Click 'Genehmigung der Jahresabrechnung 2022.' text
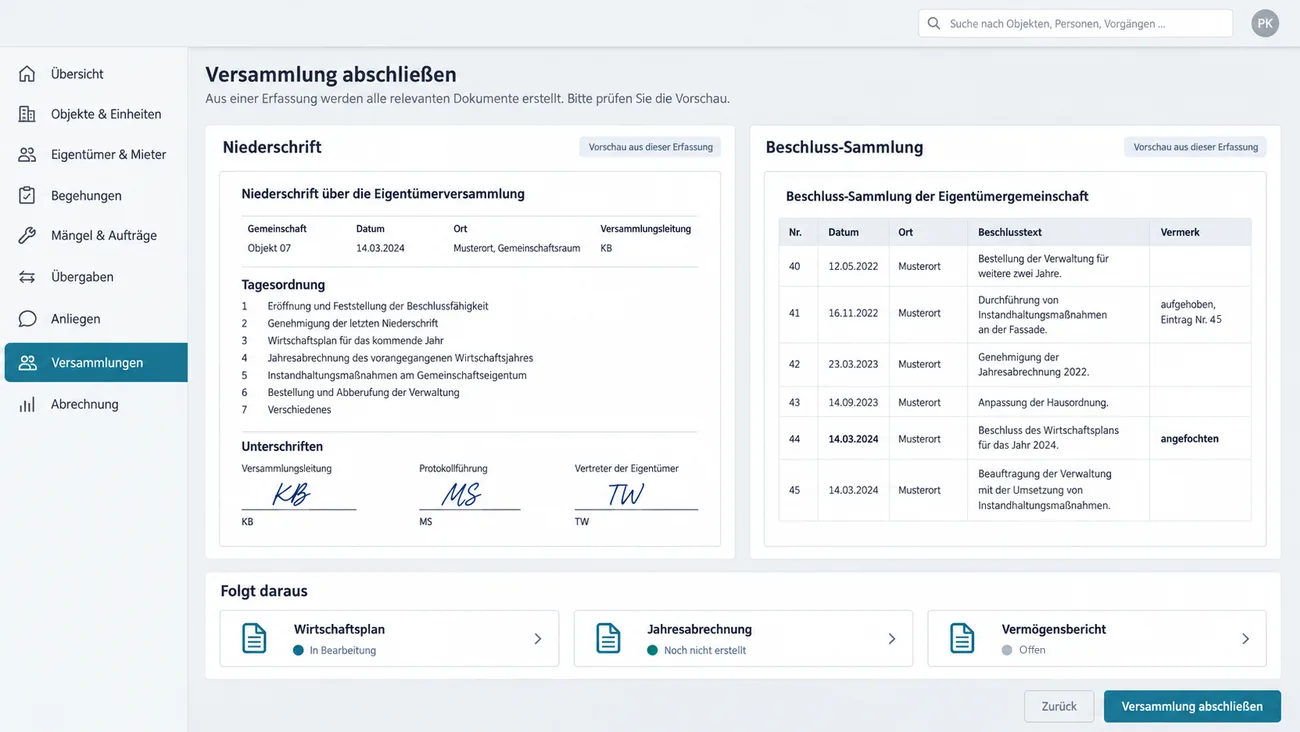 point(1034,364)
